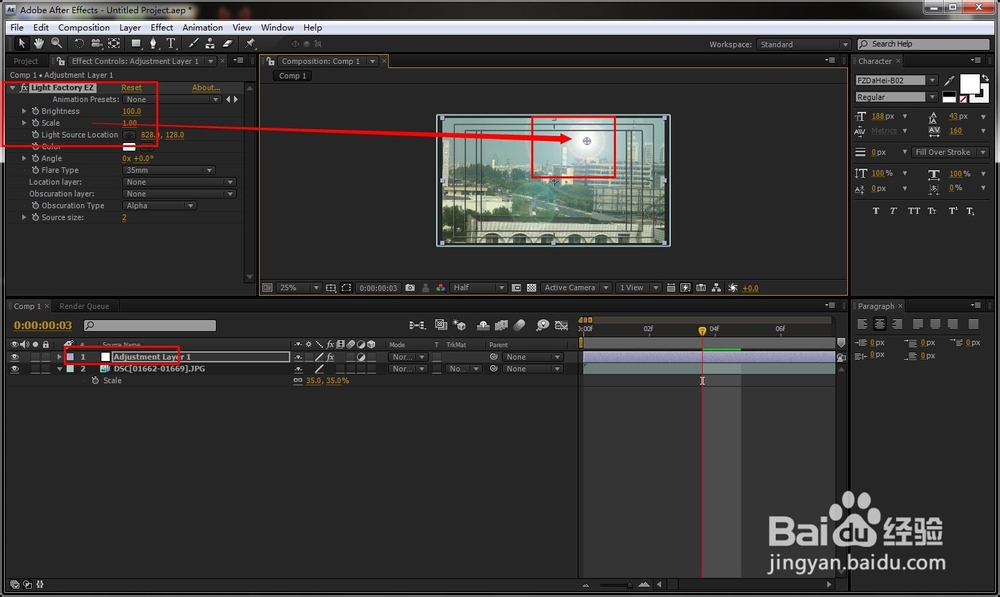Take a snapshot with camera icon
The image size is (1000, 597).
tap(410, 288)
